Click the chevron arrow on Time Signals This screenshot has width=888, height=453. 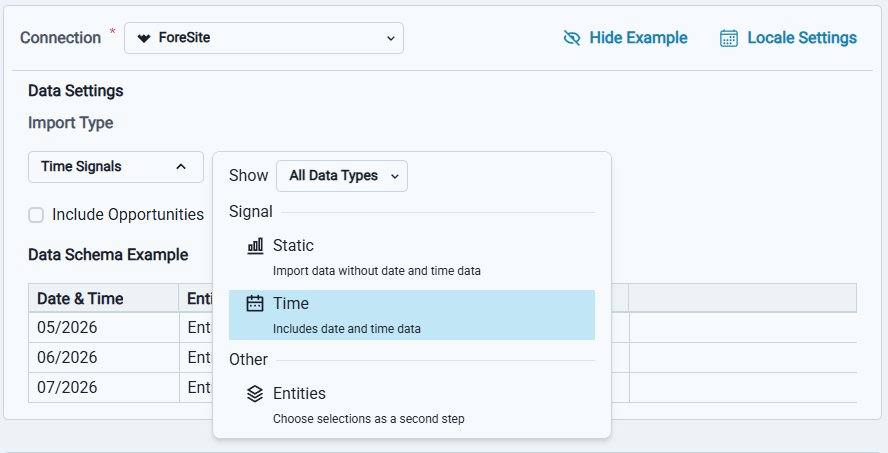181,167
